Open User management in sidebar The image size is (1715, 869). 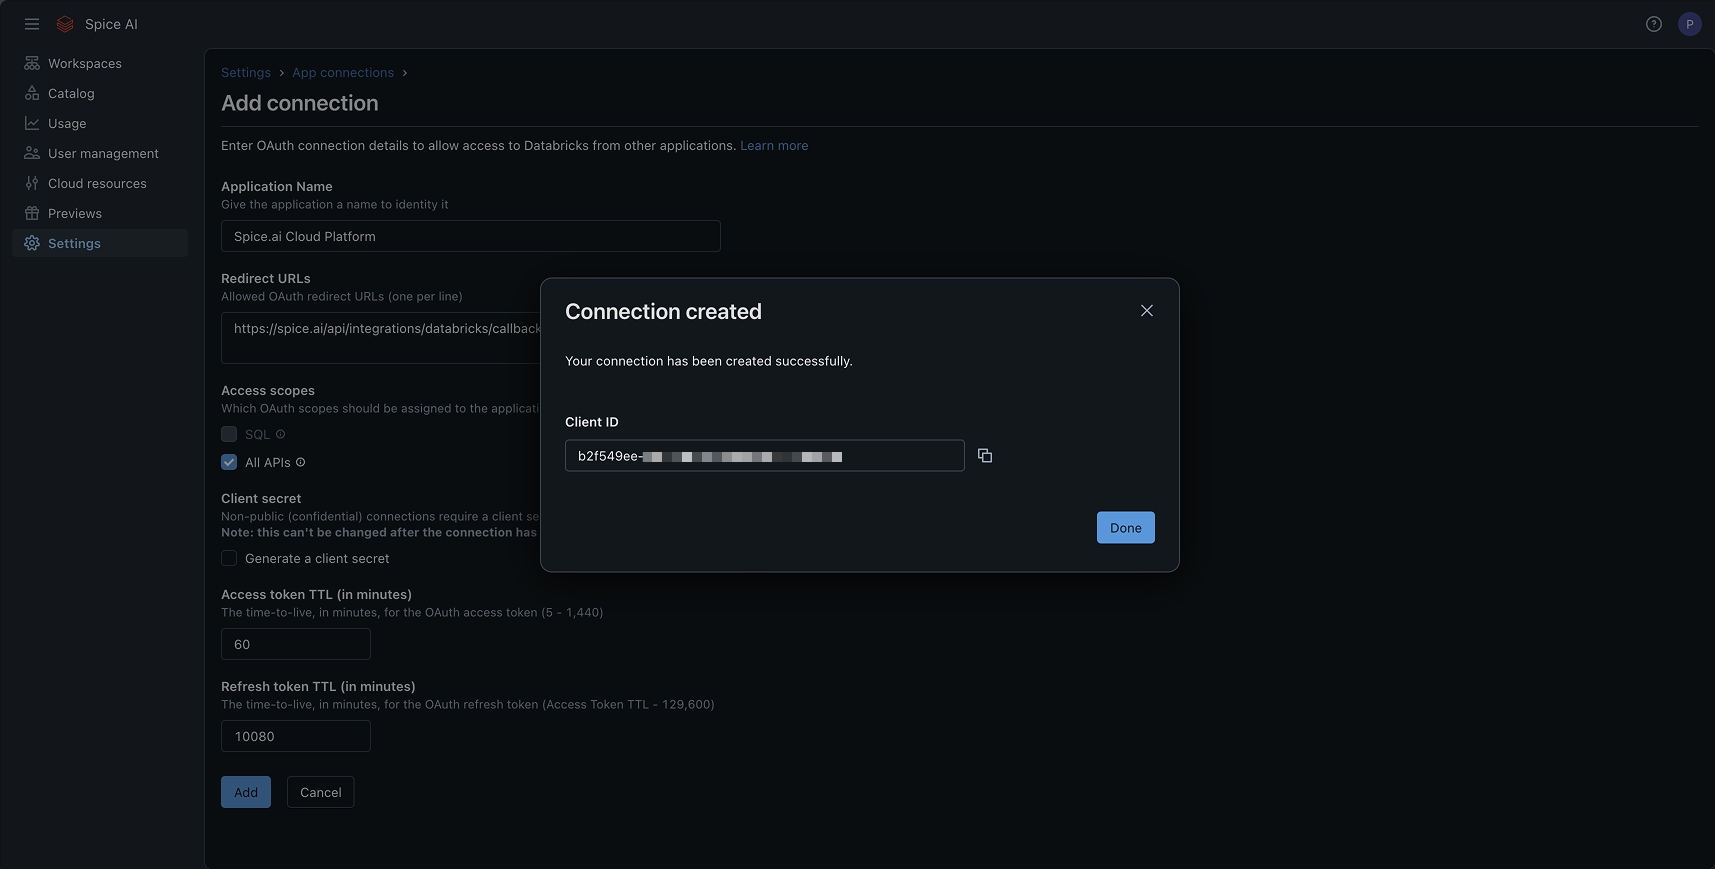pyautogui.click(x=103, y=153)
